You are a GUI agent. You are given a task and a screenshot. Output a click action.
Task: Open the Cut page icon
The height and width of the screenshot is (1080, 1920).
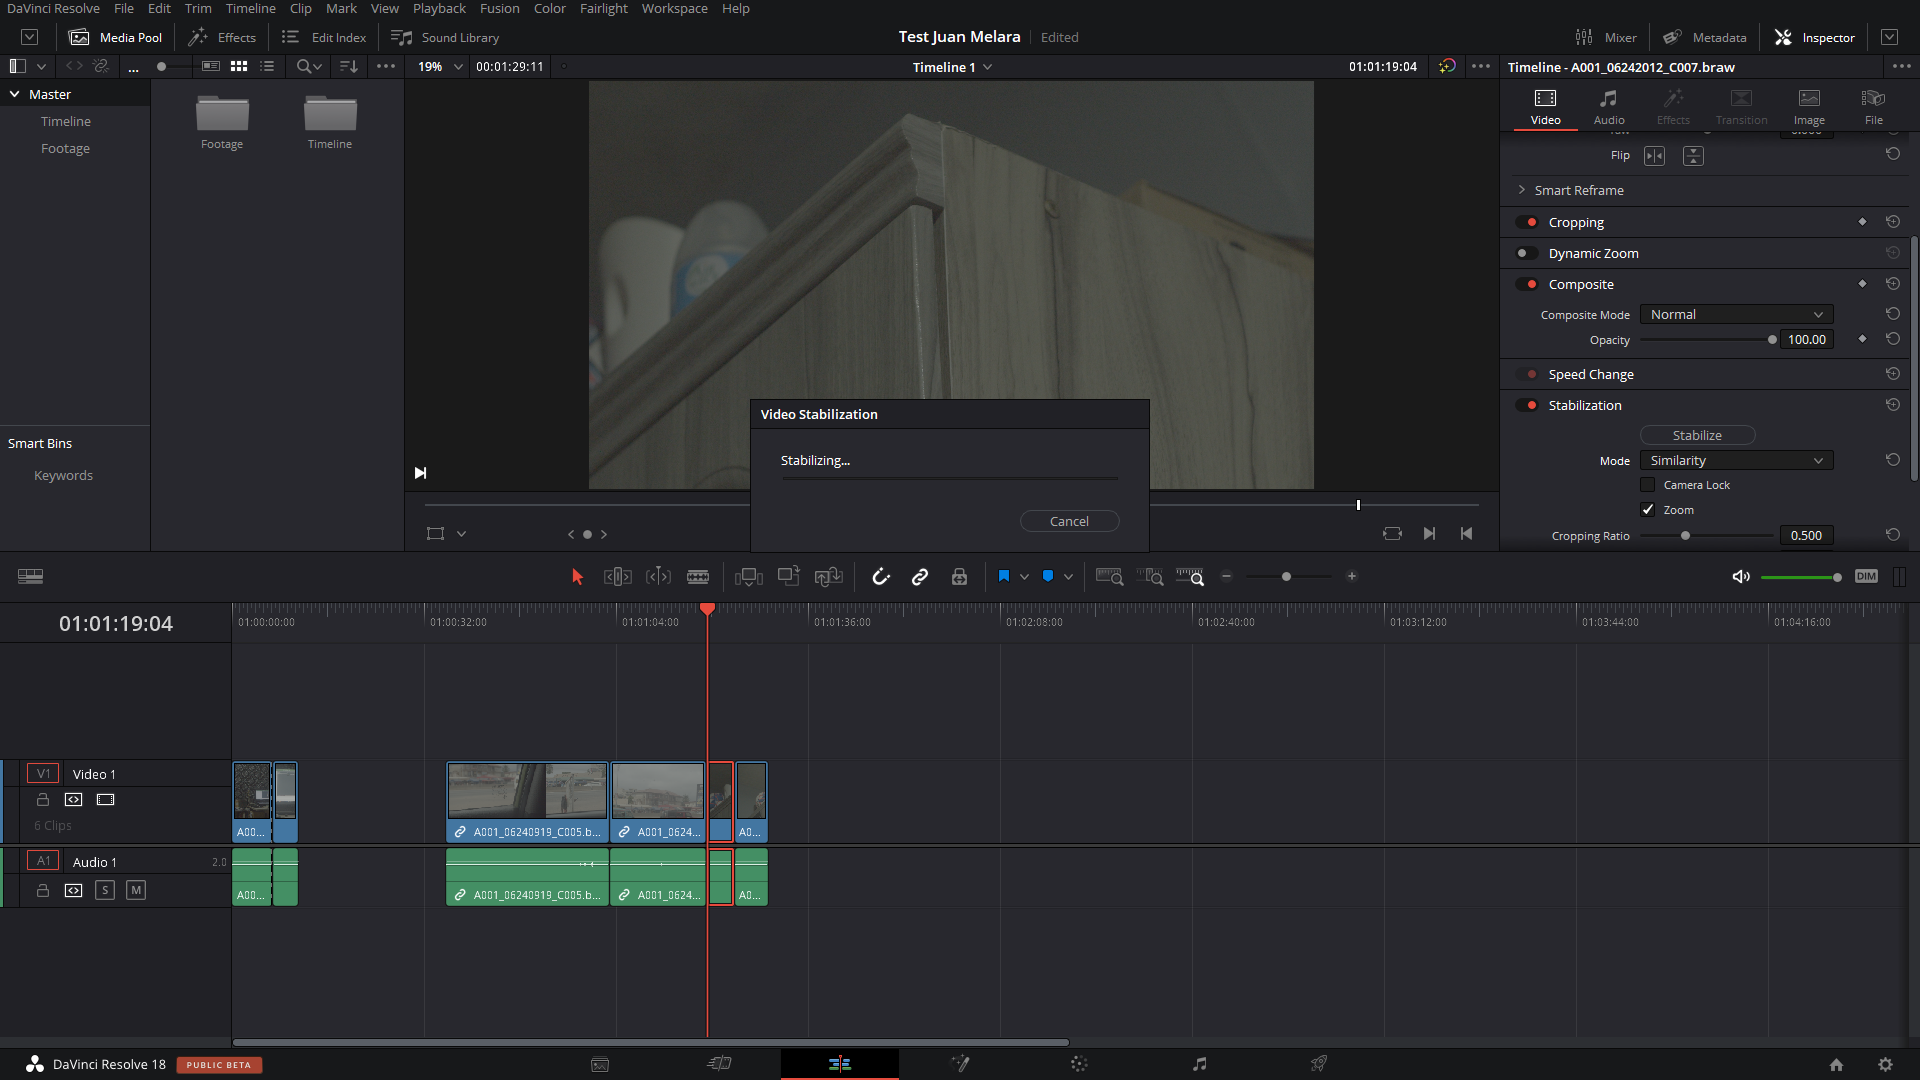coord(720,1064)
